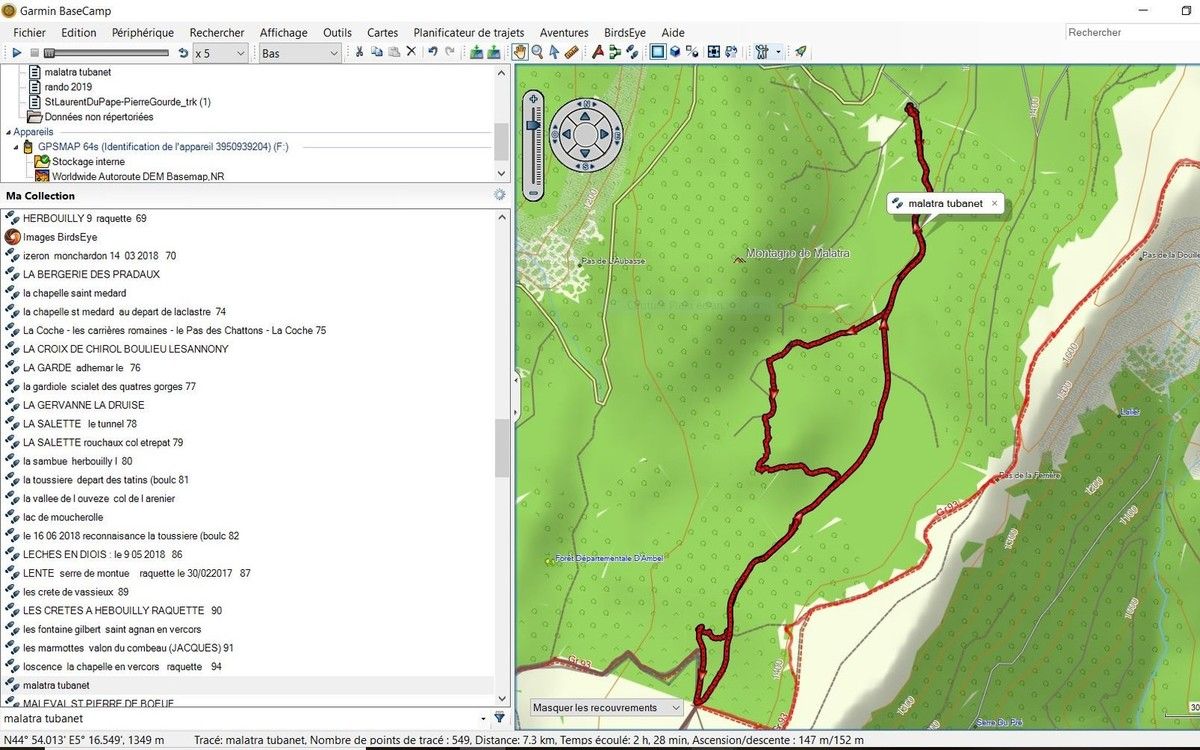The width and height of the screenshot is (1200, 750).
Task: Select the Hand pan tool
Action: click(x=520, y=52)
